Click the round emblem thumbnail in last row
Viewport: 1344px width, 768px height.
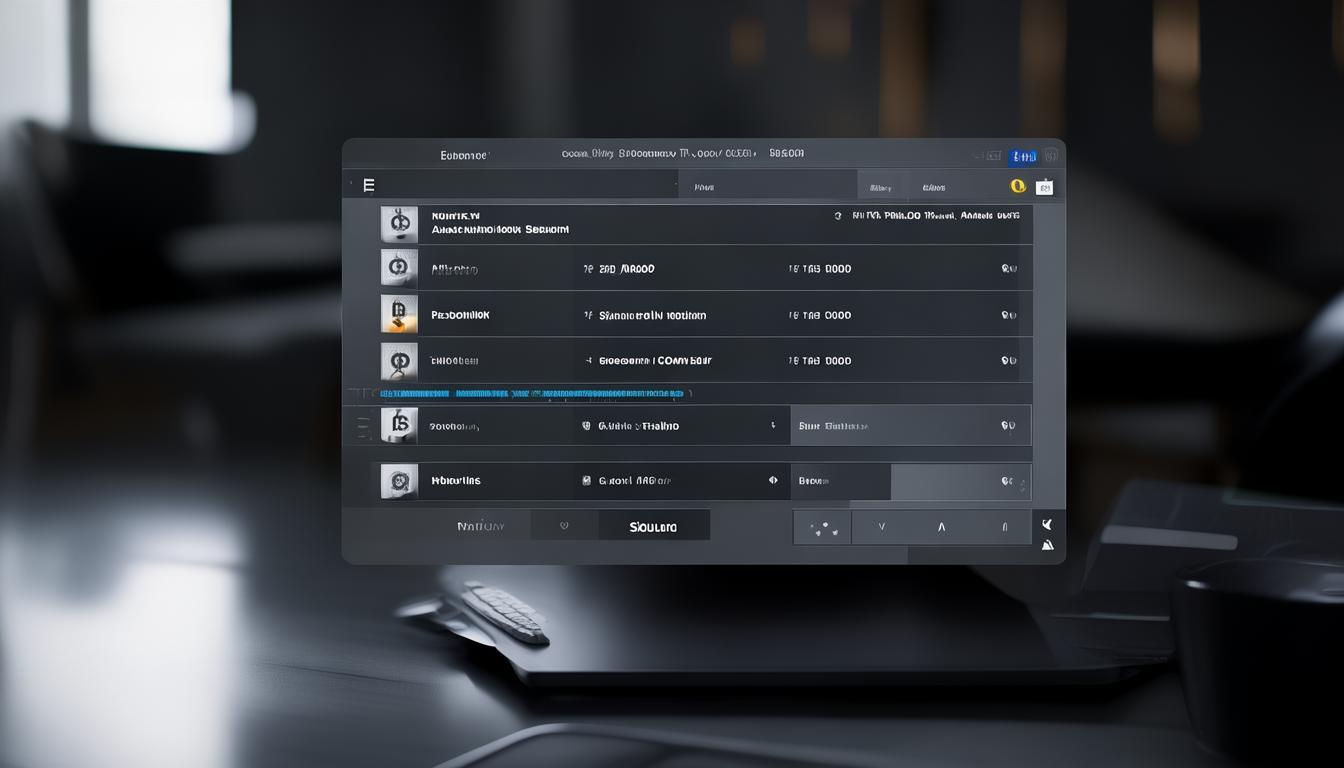[399, 481]
